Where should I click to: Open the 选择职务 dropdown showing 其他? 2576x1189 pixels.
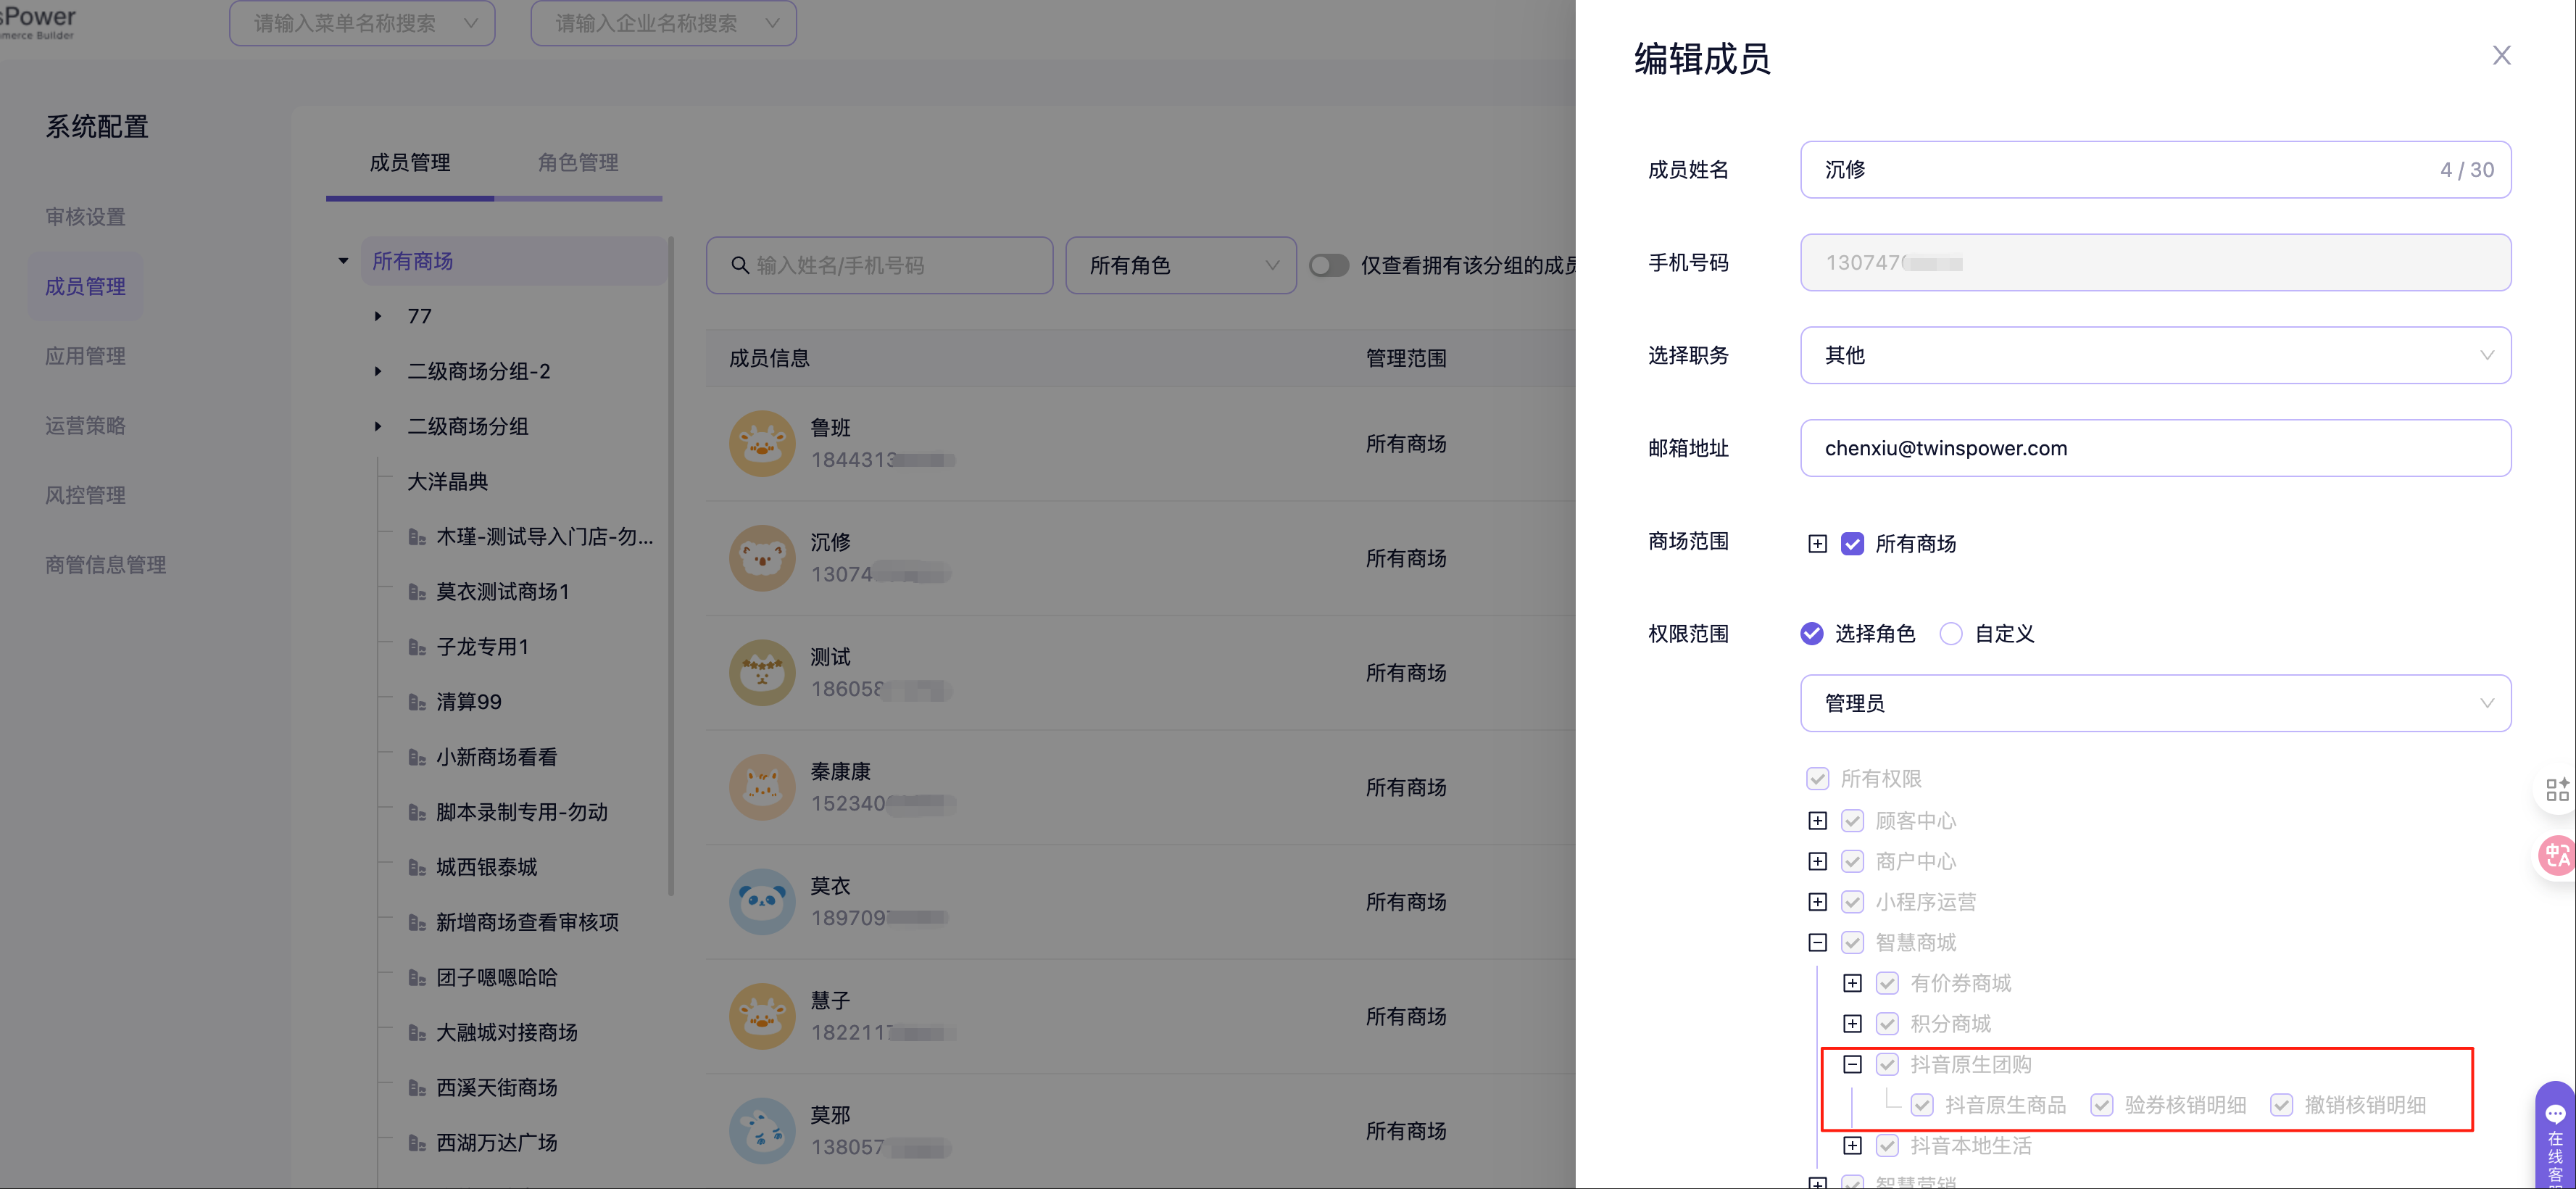tap(2155, 355)
